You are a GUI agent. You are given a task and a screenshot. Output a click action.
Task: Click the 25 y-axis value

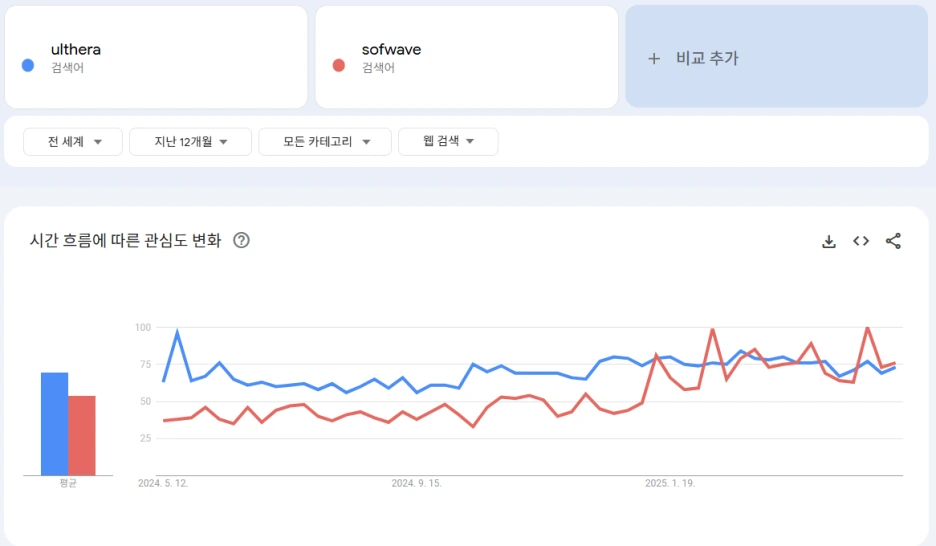pyautogui.click(x=145, y=439)
